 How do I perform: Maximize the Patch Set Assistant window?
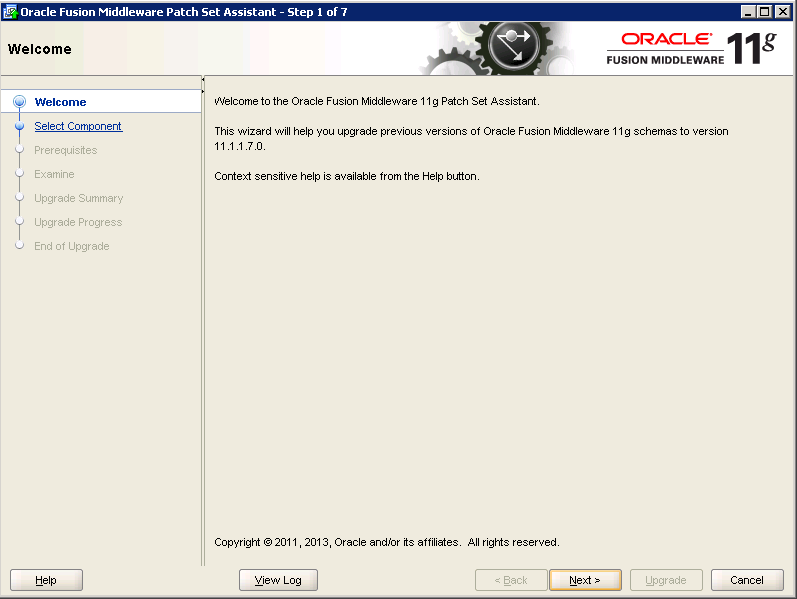pos(764,11)
